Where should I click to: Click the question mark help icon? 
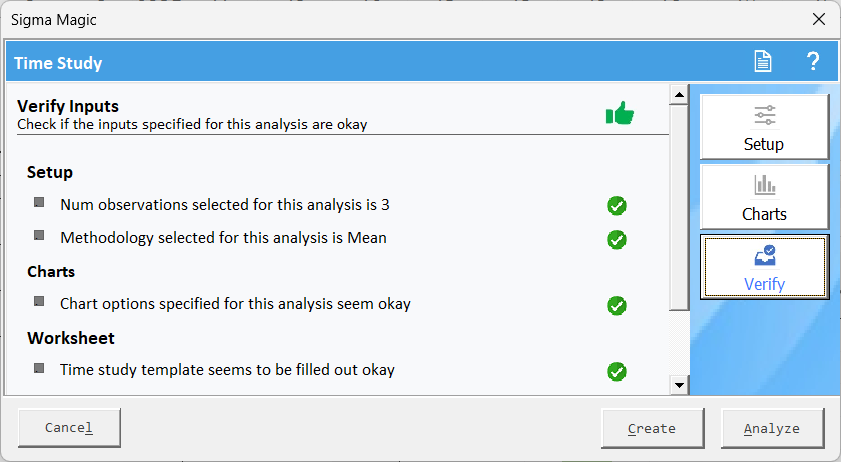tap(813, 61)
